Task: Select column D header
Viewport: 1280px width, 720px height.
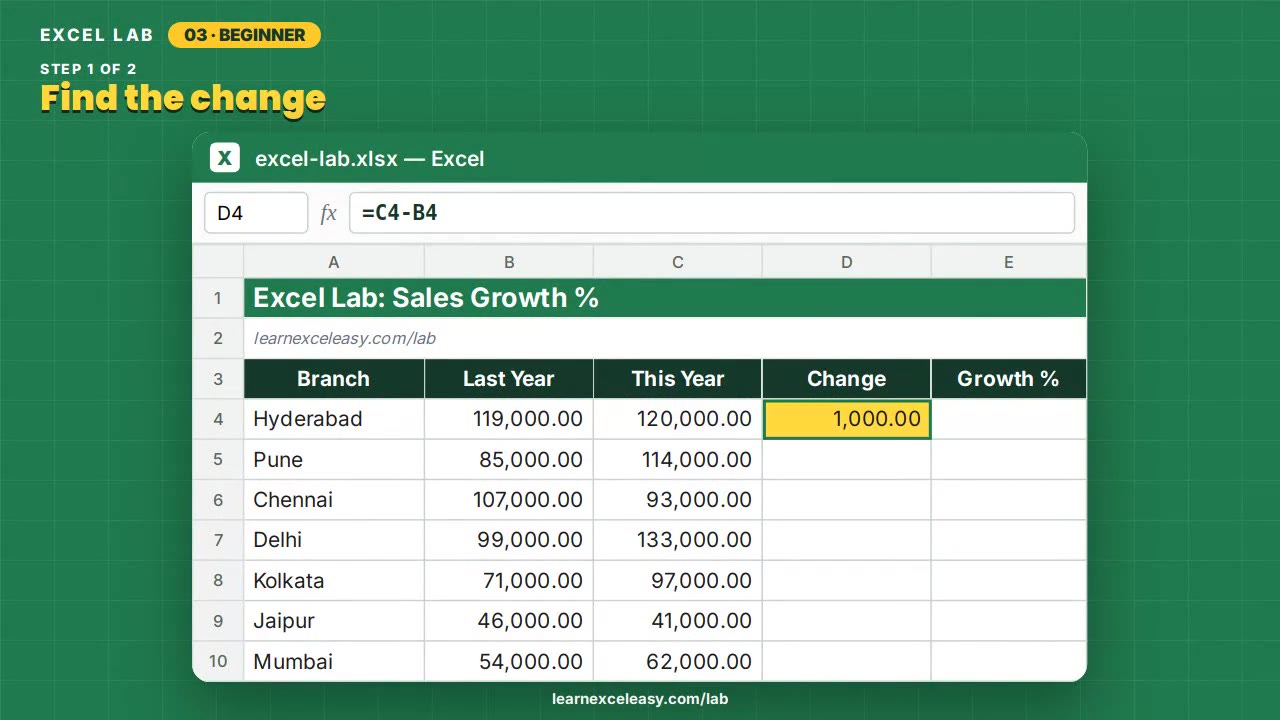Action: click(x=847, y=262)
